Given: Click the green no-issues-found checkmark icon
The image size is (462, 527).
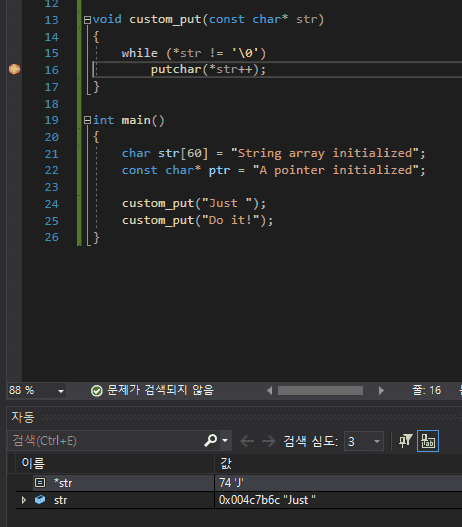Looking at the screenshot, I should [x=96, y=391].
